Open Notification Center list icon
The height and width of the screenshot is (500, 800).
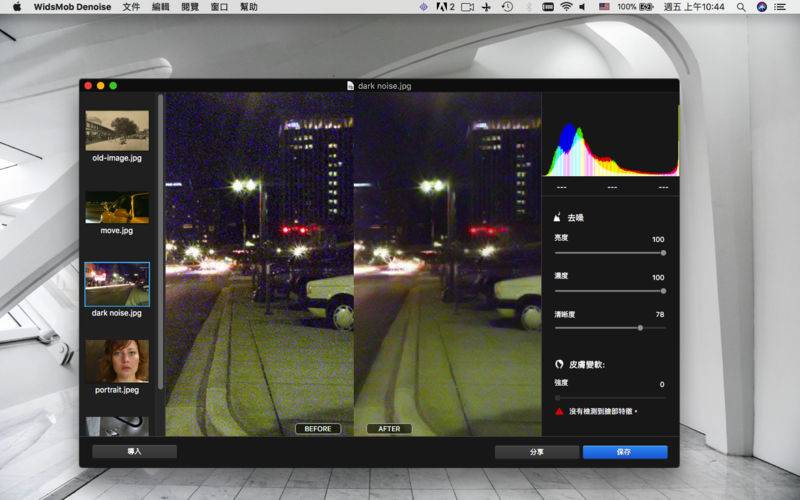(x=780, y=7)
